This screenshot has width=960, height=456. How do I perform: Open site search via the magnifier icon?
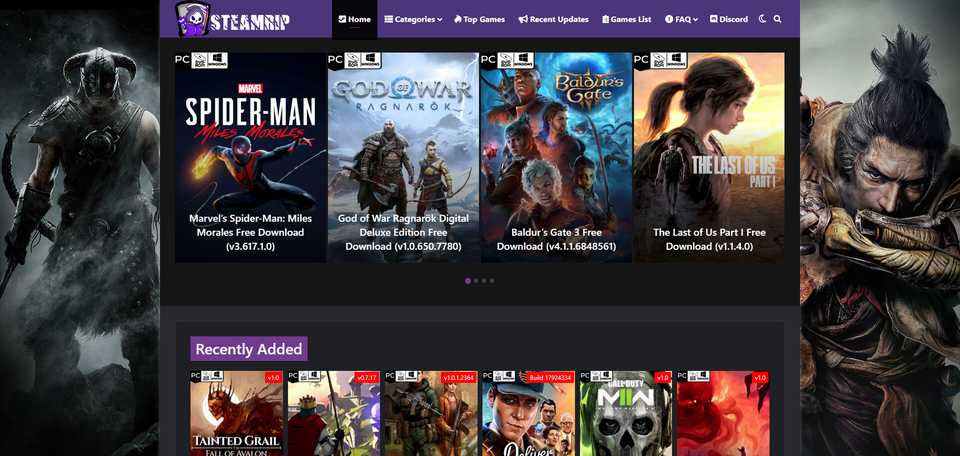(x=778, y=19)
